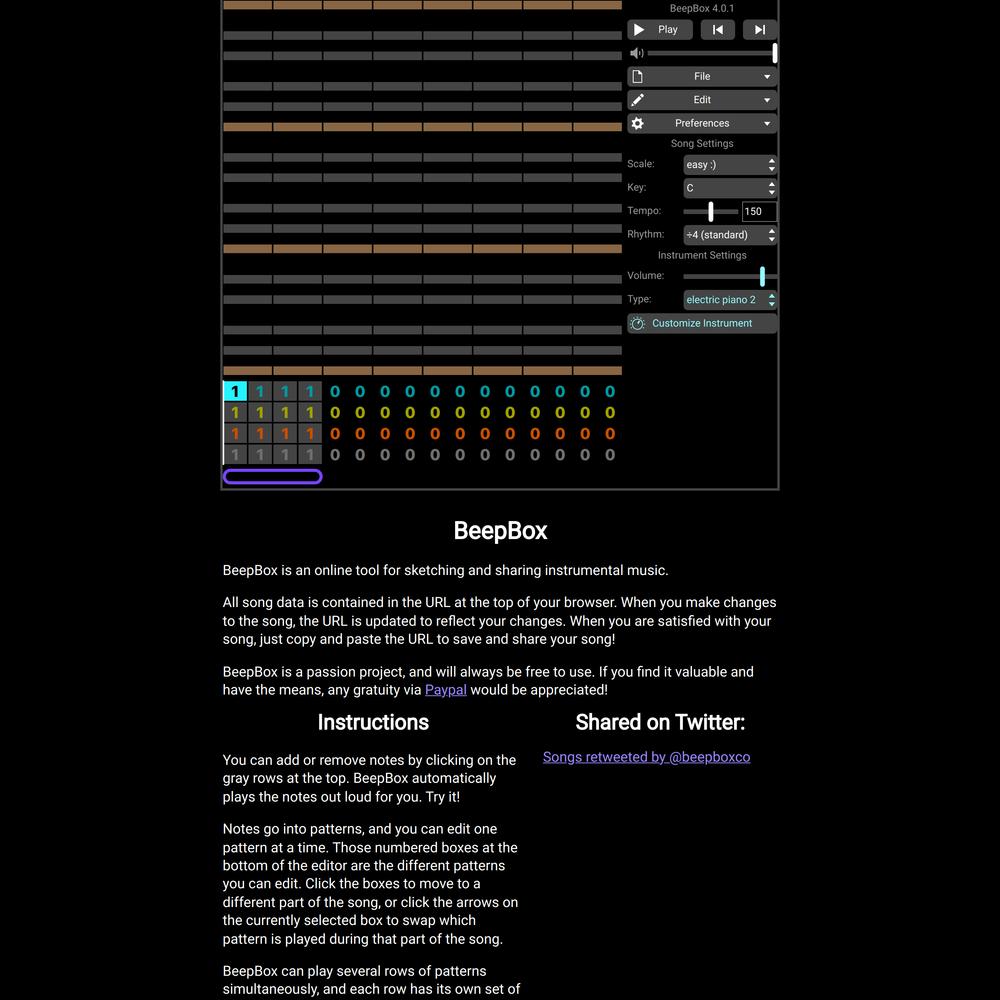This screenshot has width=1000, height=1000.
Task: Select the fourth bar in the yellow channel
Action: tap(310, 413)
